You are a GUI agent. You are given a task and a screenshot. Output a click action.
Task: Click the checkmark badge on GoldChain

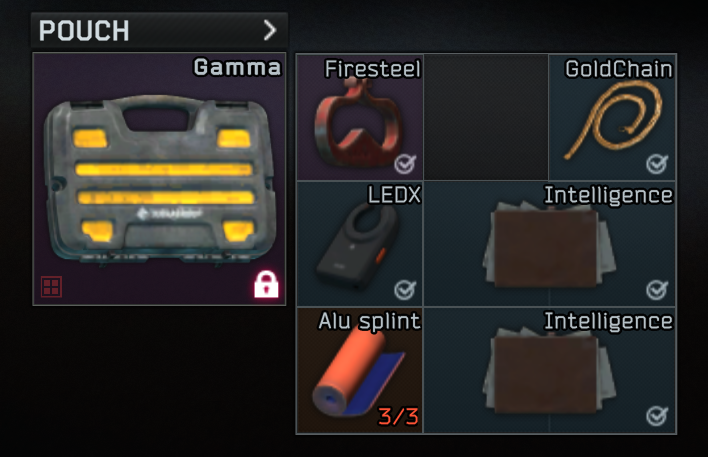pyautogui.click(x=657, y=163)
